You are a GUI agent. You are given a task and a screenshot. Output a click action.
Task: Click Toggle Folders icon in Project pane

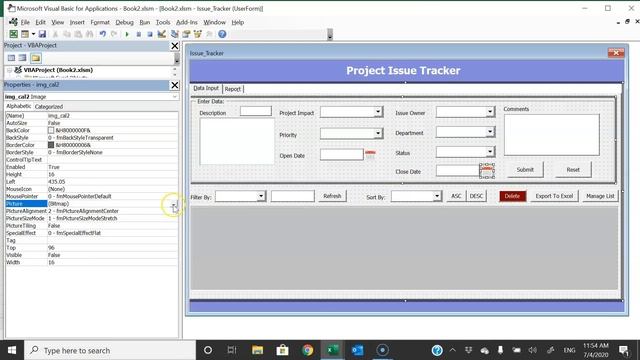[x=36, y=58]
